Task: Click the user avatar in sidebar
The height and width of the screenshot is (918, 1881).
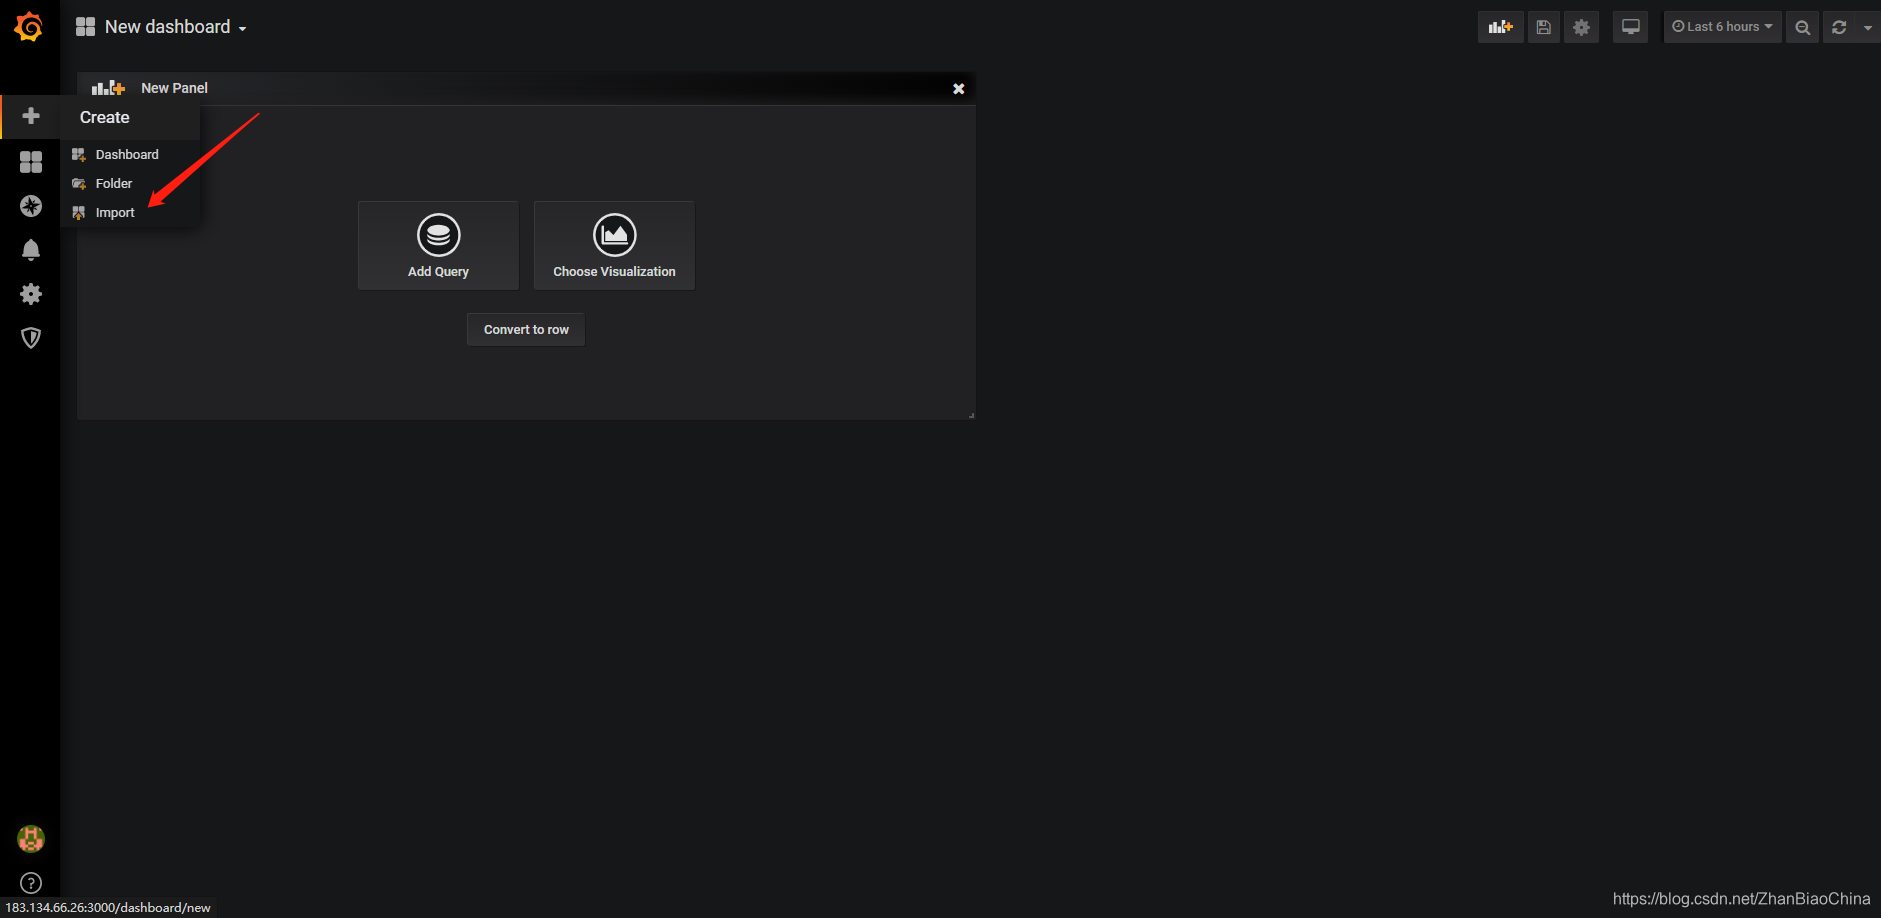Action: coord(31,839)
